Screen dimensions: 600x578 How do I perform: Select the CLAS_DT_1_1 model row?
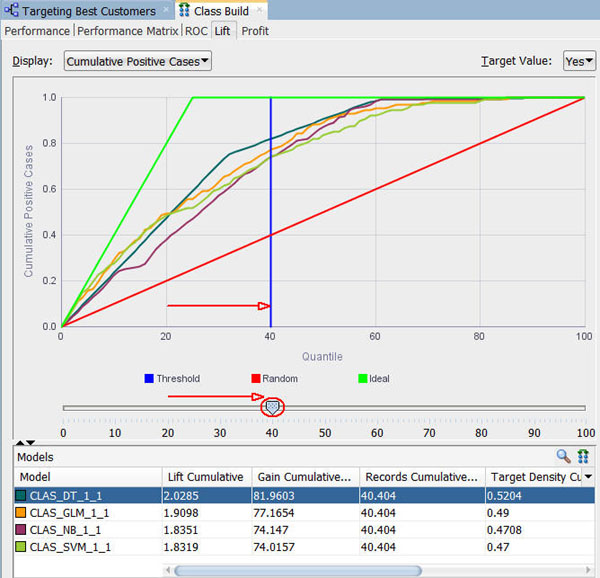point(304,496)
